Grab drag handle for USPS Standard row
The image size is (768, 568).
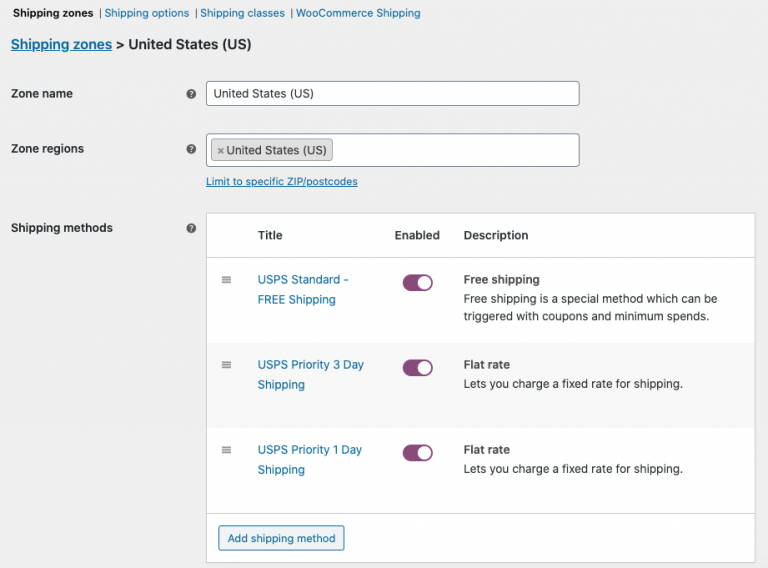point(226,280)
